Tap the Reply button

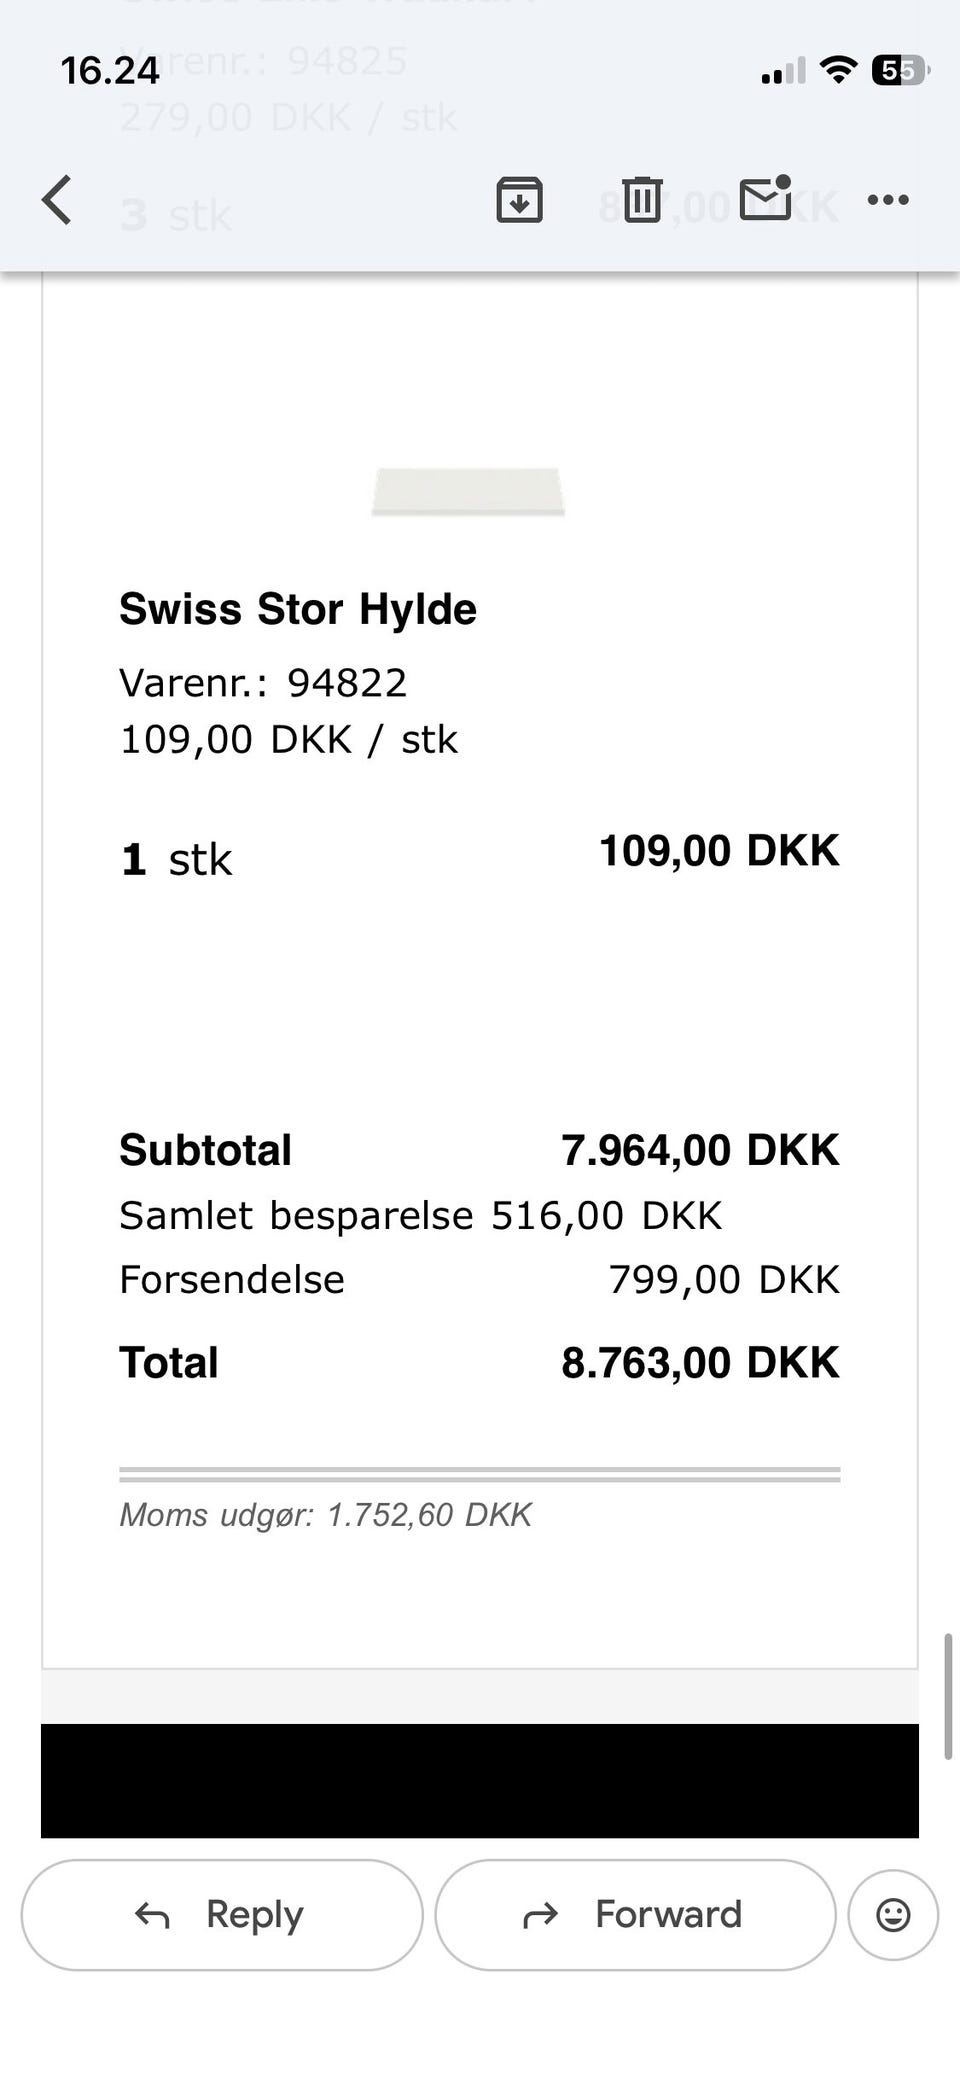[222, 1915]
